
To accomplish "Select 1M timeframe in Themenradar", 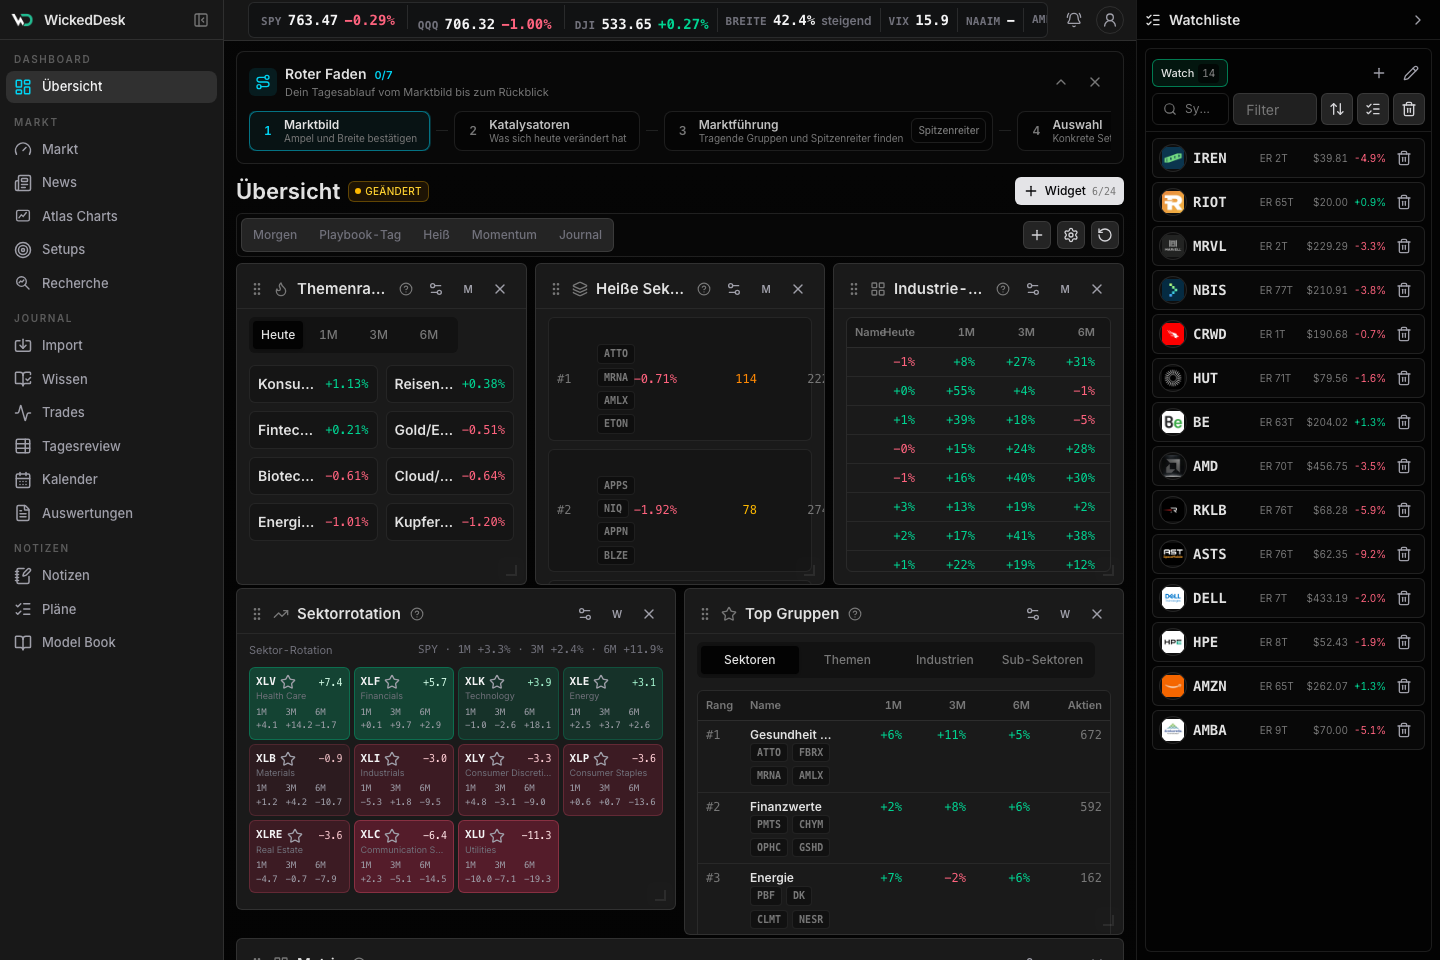I will point(328,335).
